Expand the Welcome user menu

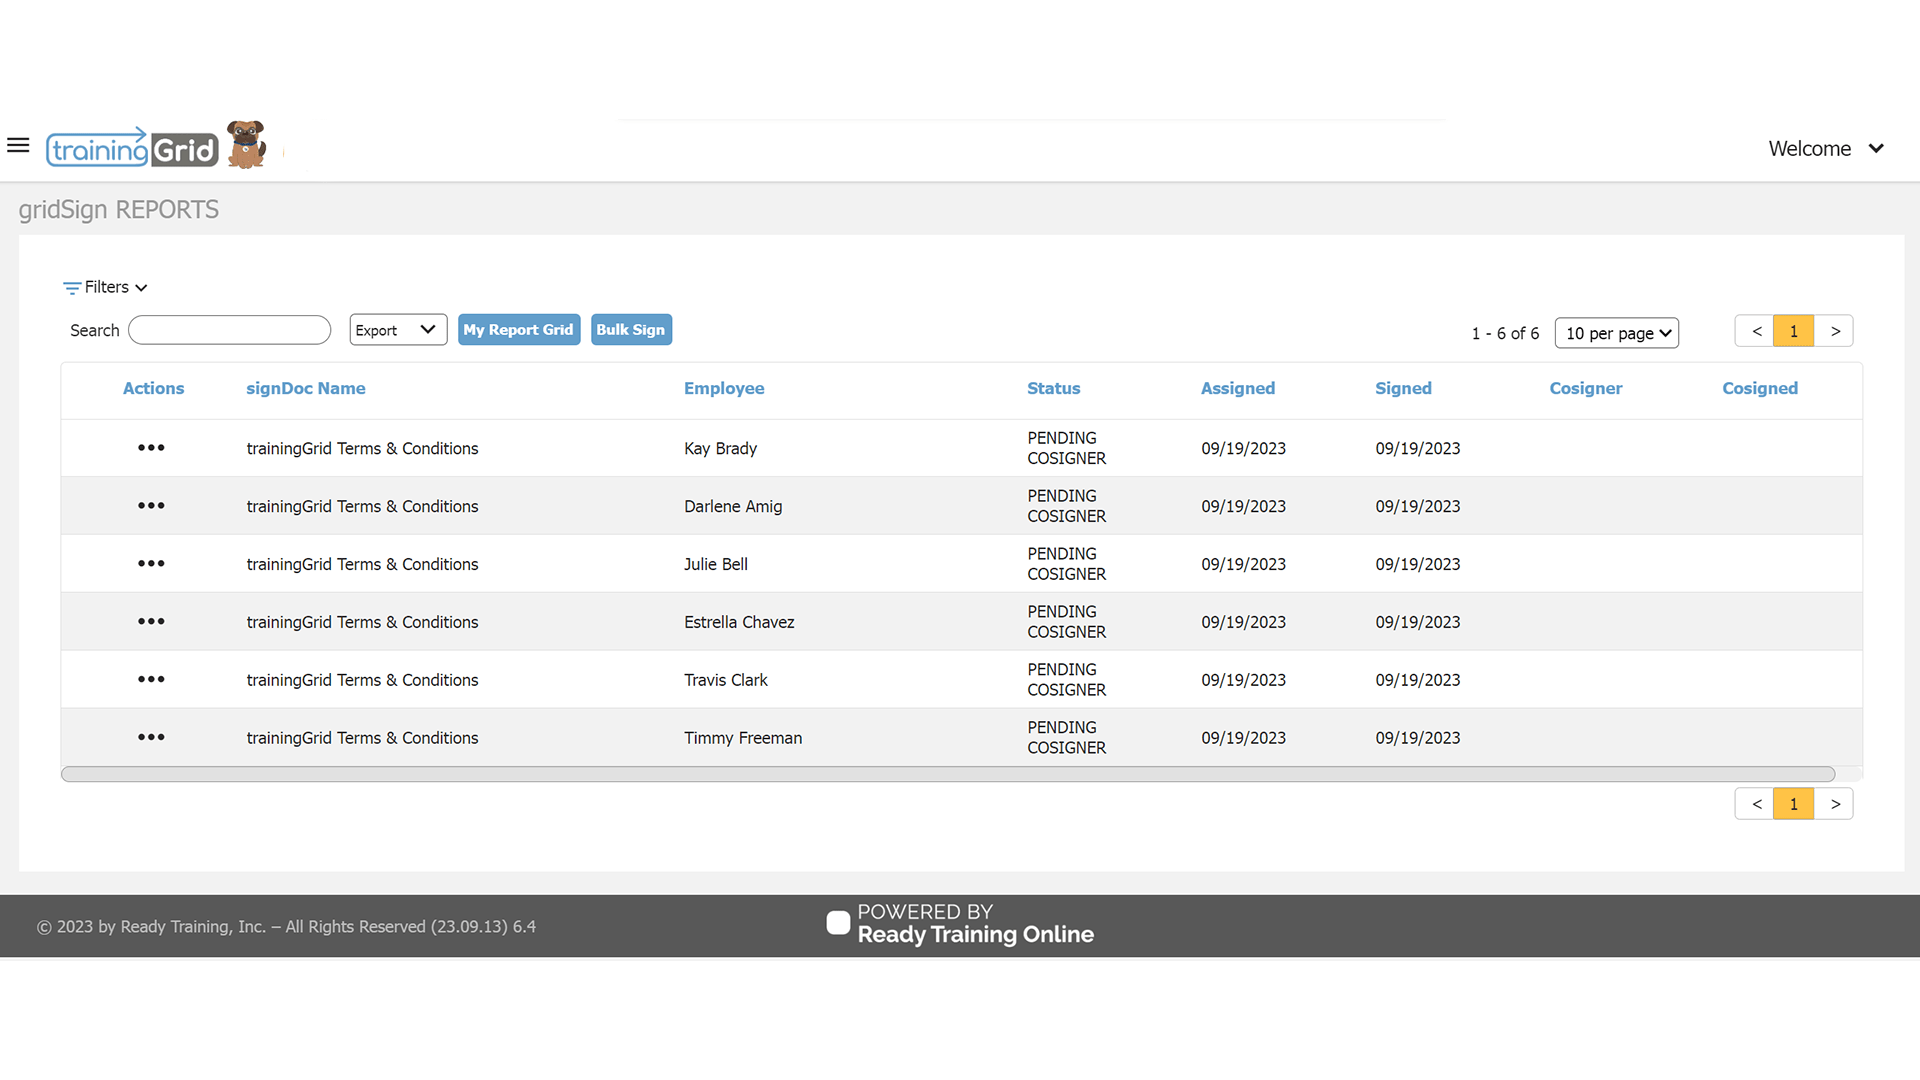1826,149
